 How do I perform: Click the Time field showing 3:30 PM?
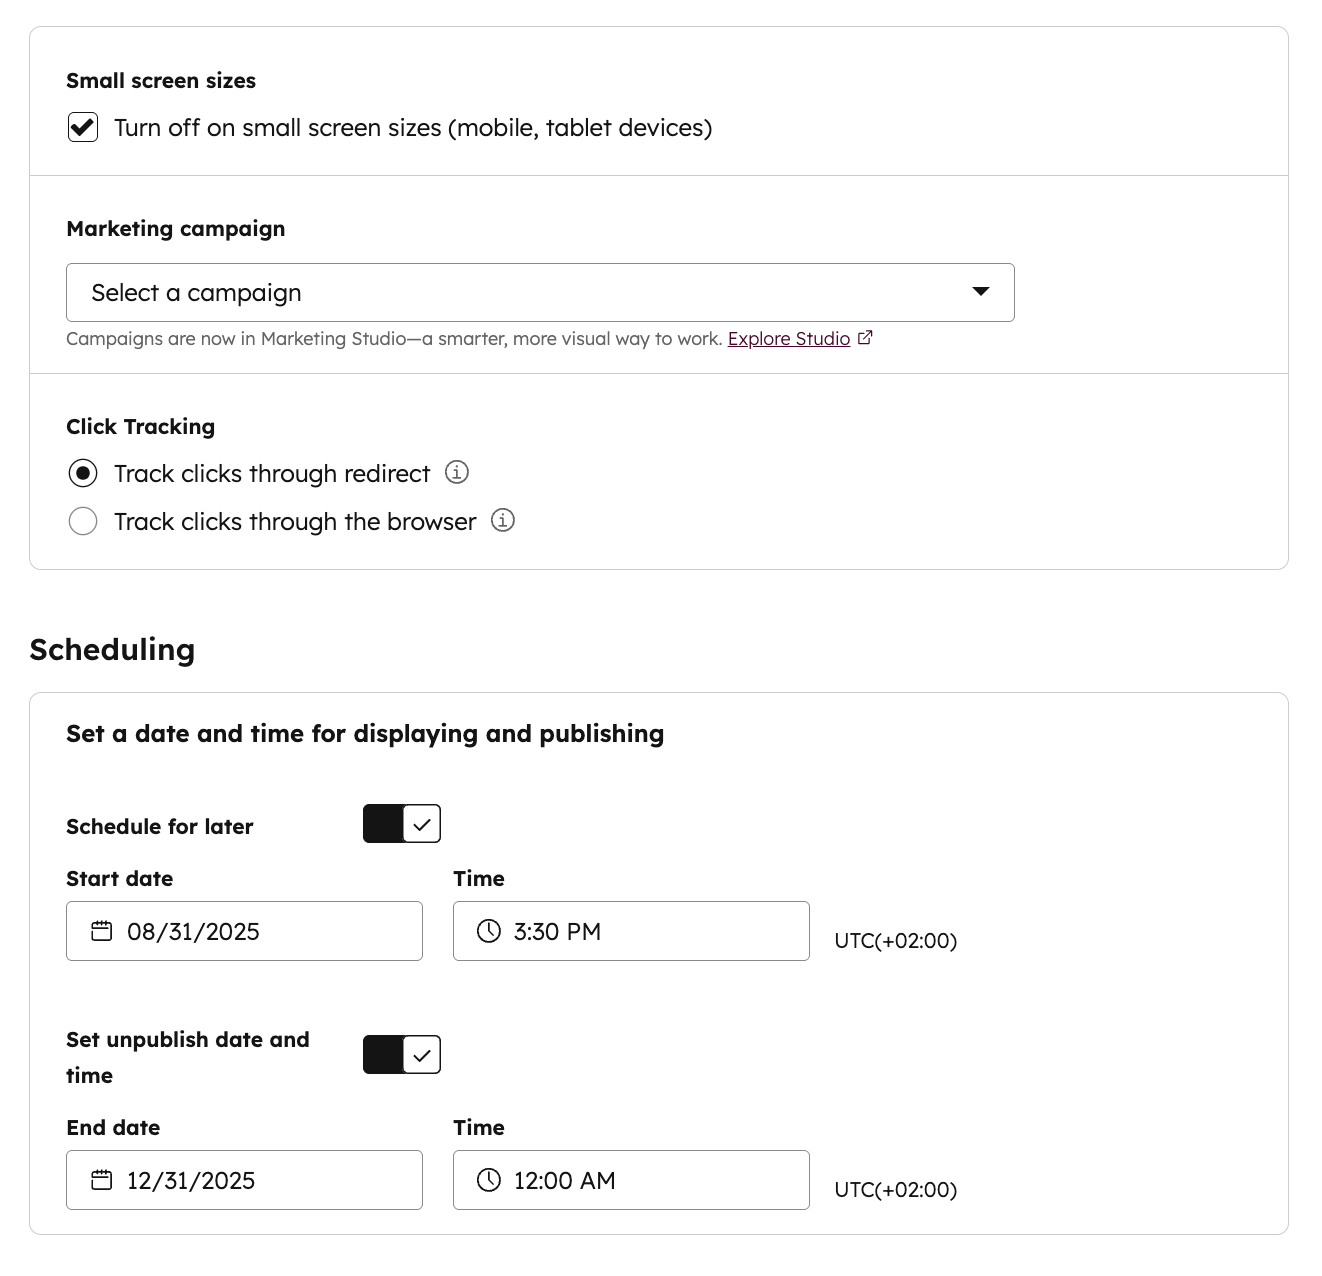click(x=631, y=931)
